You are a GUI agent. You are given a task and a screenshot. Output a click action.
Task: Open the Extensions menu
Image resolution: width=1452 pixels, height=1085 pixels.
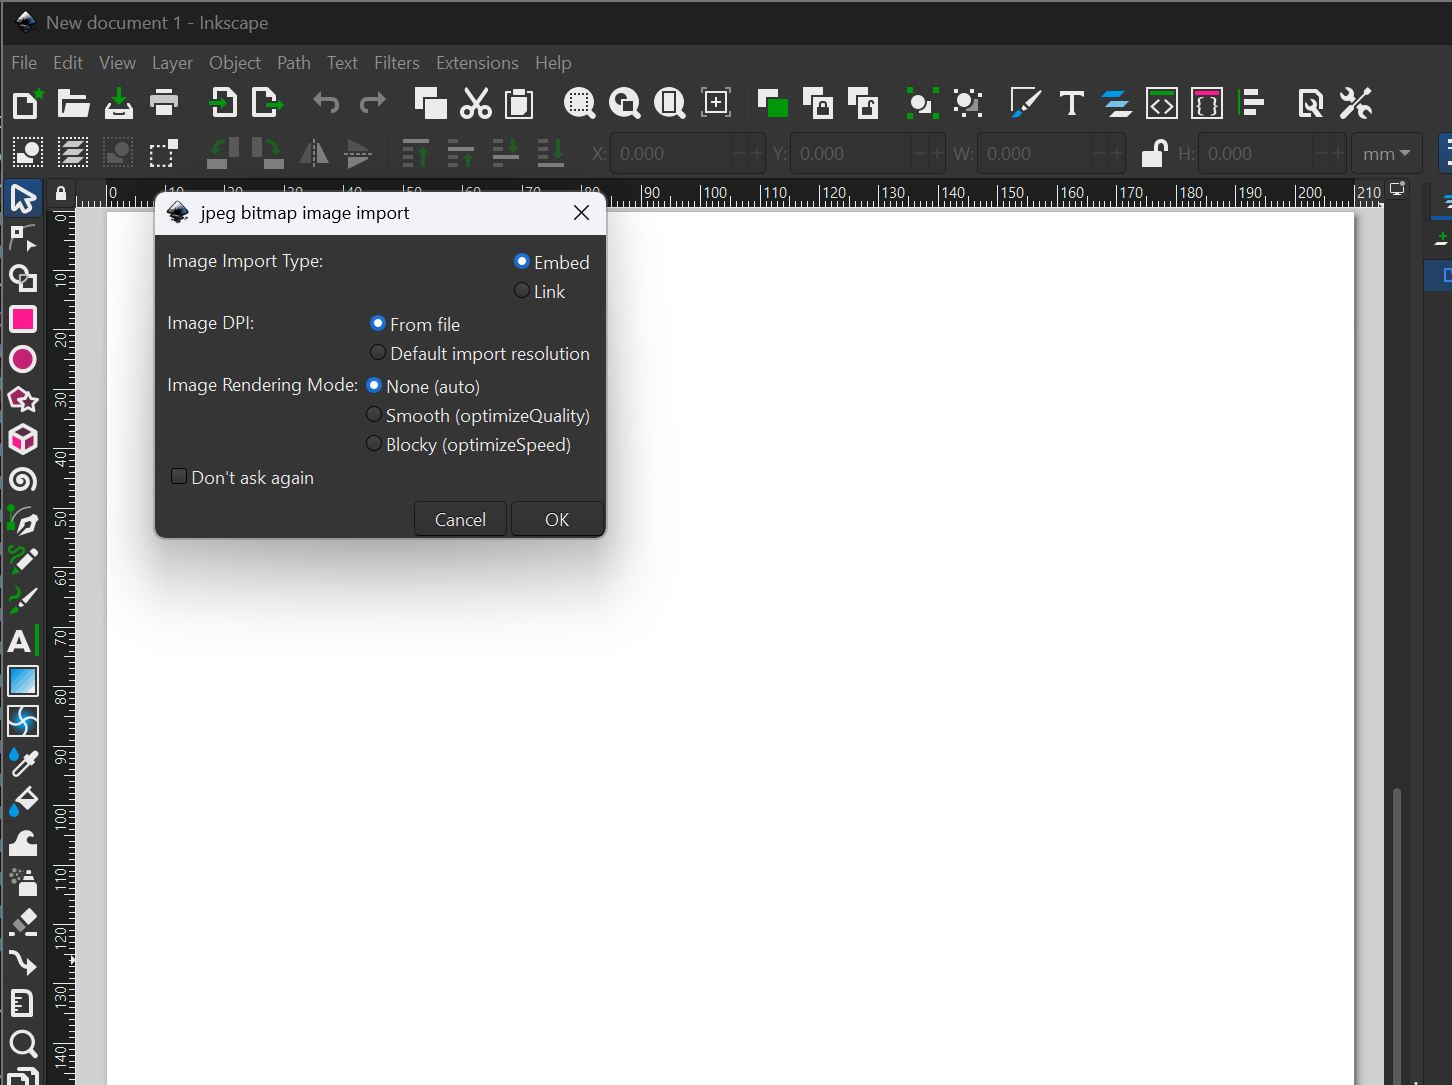coord(476,62)
